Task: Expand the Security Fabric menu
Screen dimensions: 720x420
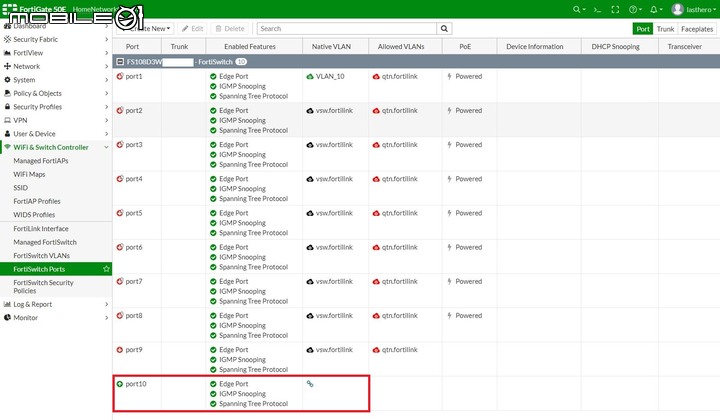Action: (x=107, y=39)
